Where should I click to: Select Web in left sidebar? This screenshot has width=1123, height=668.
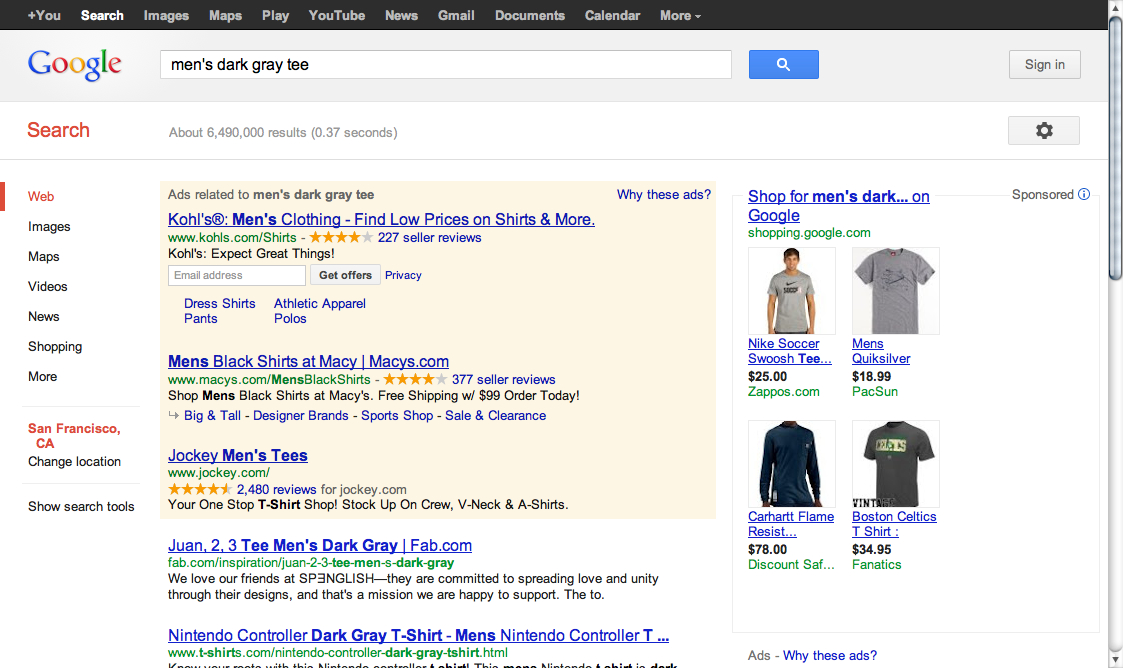[x=41, y=196]
